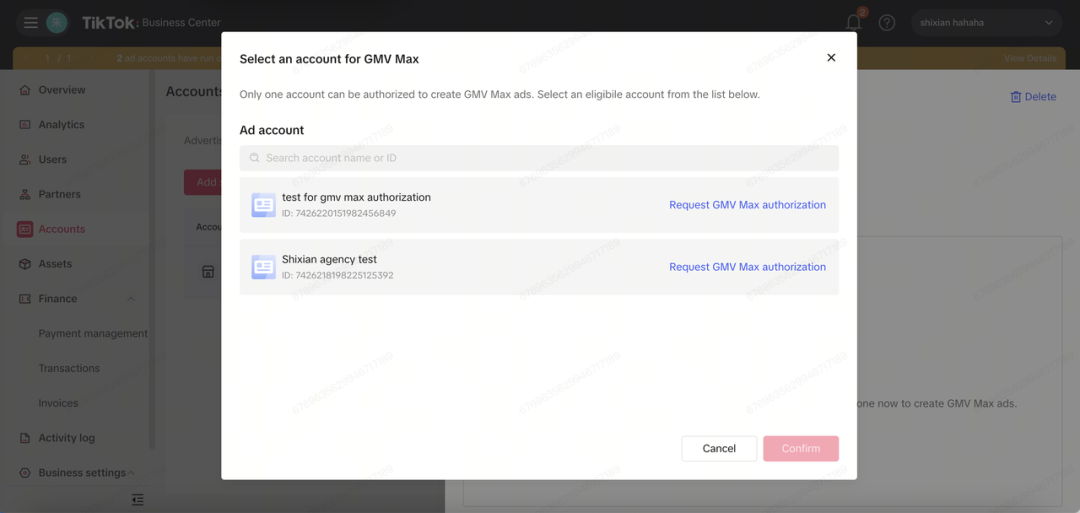Collapse the Finance section chevron
The width and height of the screenshot is (1080, 513).
(131, 299)
